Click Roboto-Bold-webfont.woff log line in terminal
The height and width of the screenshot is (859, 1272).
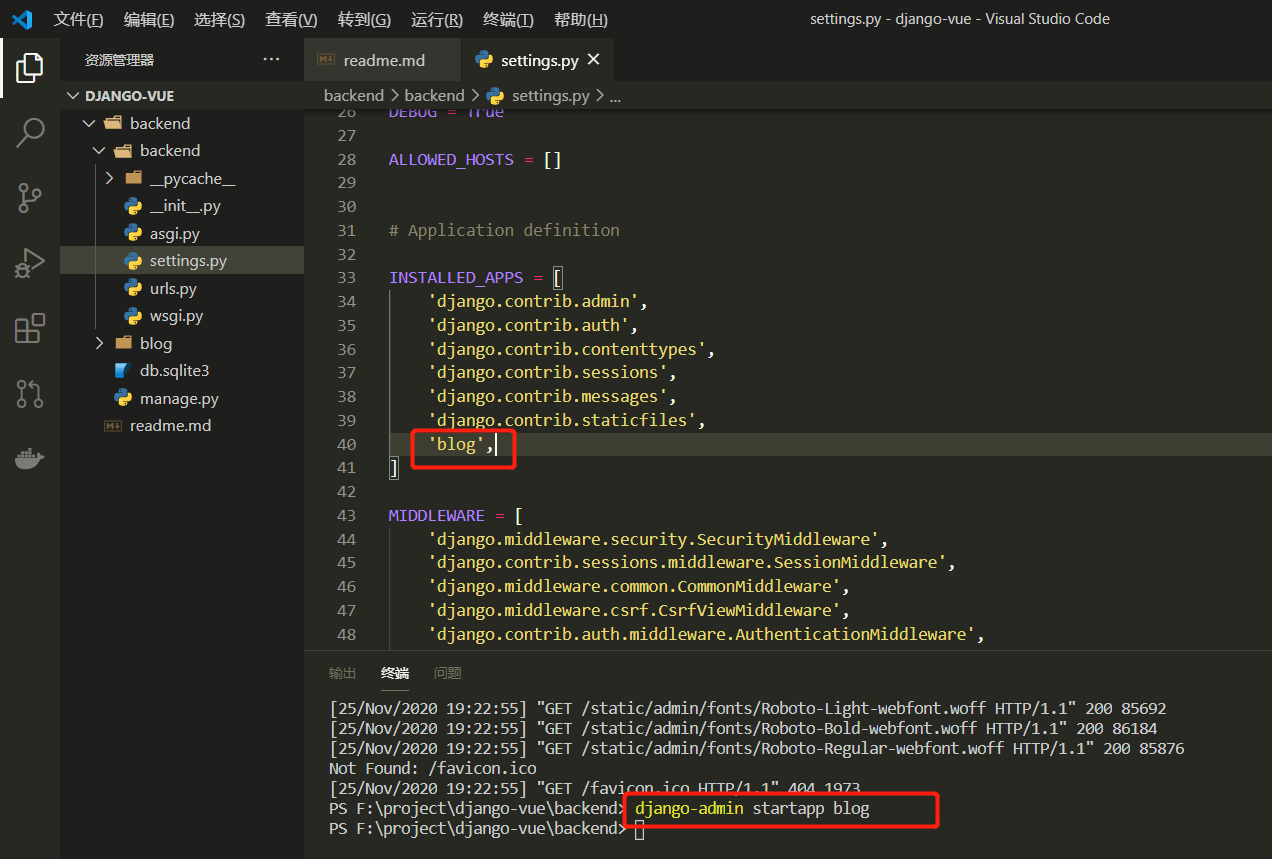point(743,729)
